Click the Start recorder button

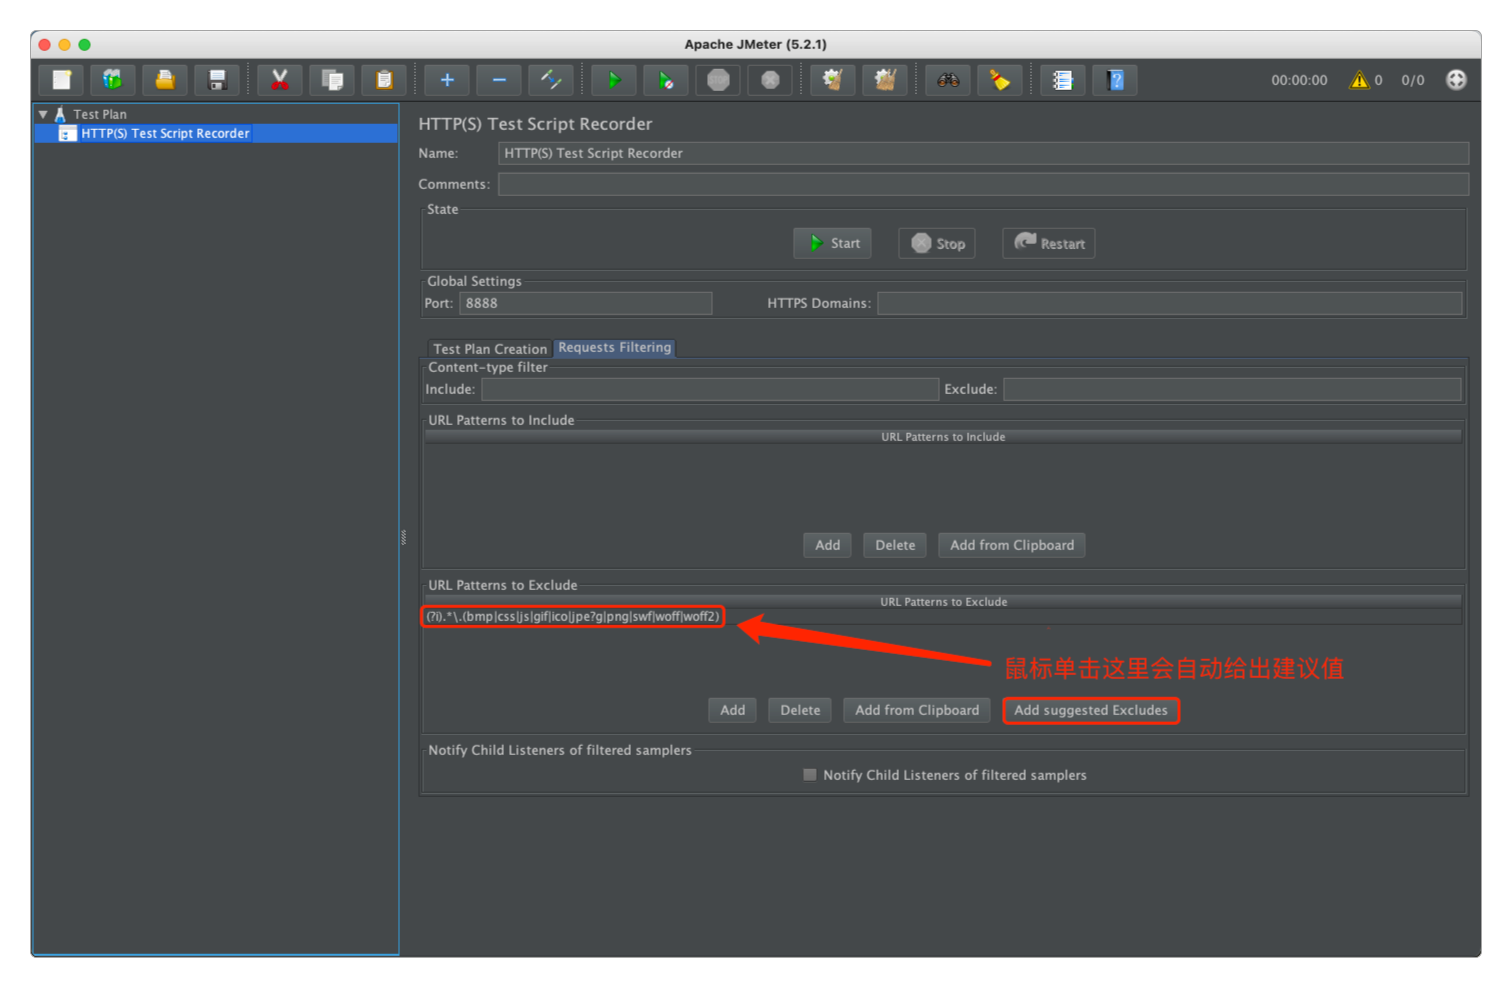[832, 243]
